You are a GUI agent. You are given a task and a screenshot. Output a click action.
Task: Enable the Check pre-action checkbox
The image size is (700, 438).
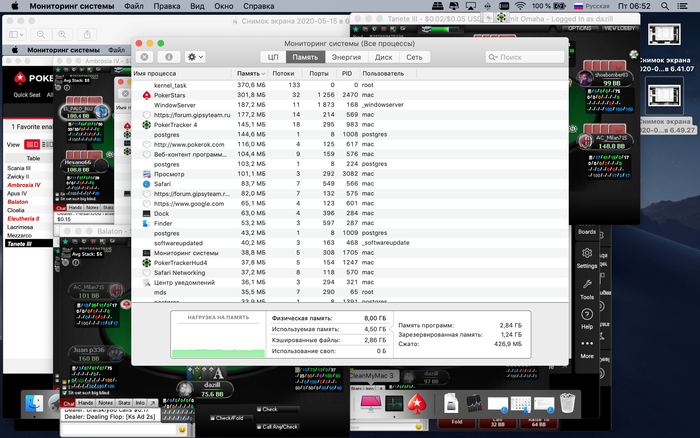click(x=259, y=409)
